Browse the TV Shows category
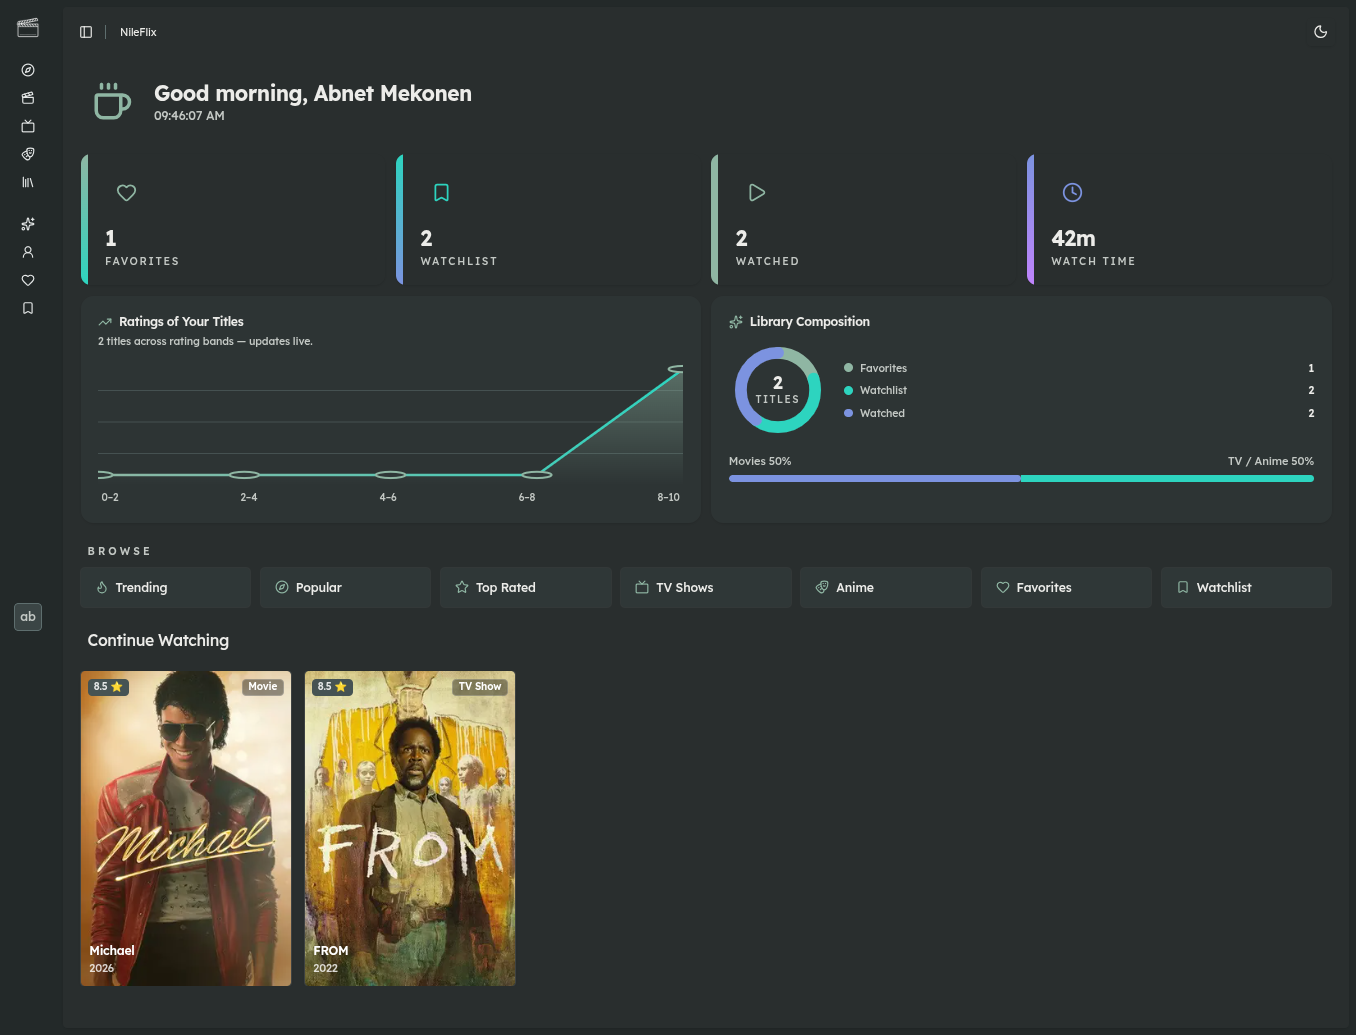The width and height of the screenshot is (1356, 1035). click(706, 588)
